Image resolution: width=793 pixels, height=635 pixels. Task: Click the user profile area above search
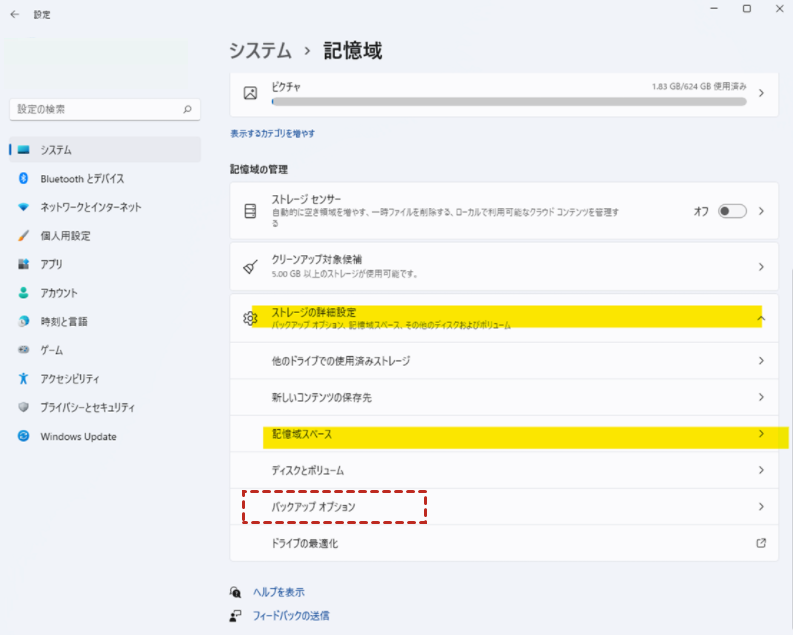tap(96, 65)
